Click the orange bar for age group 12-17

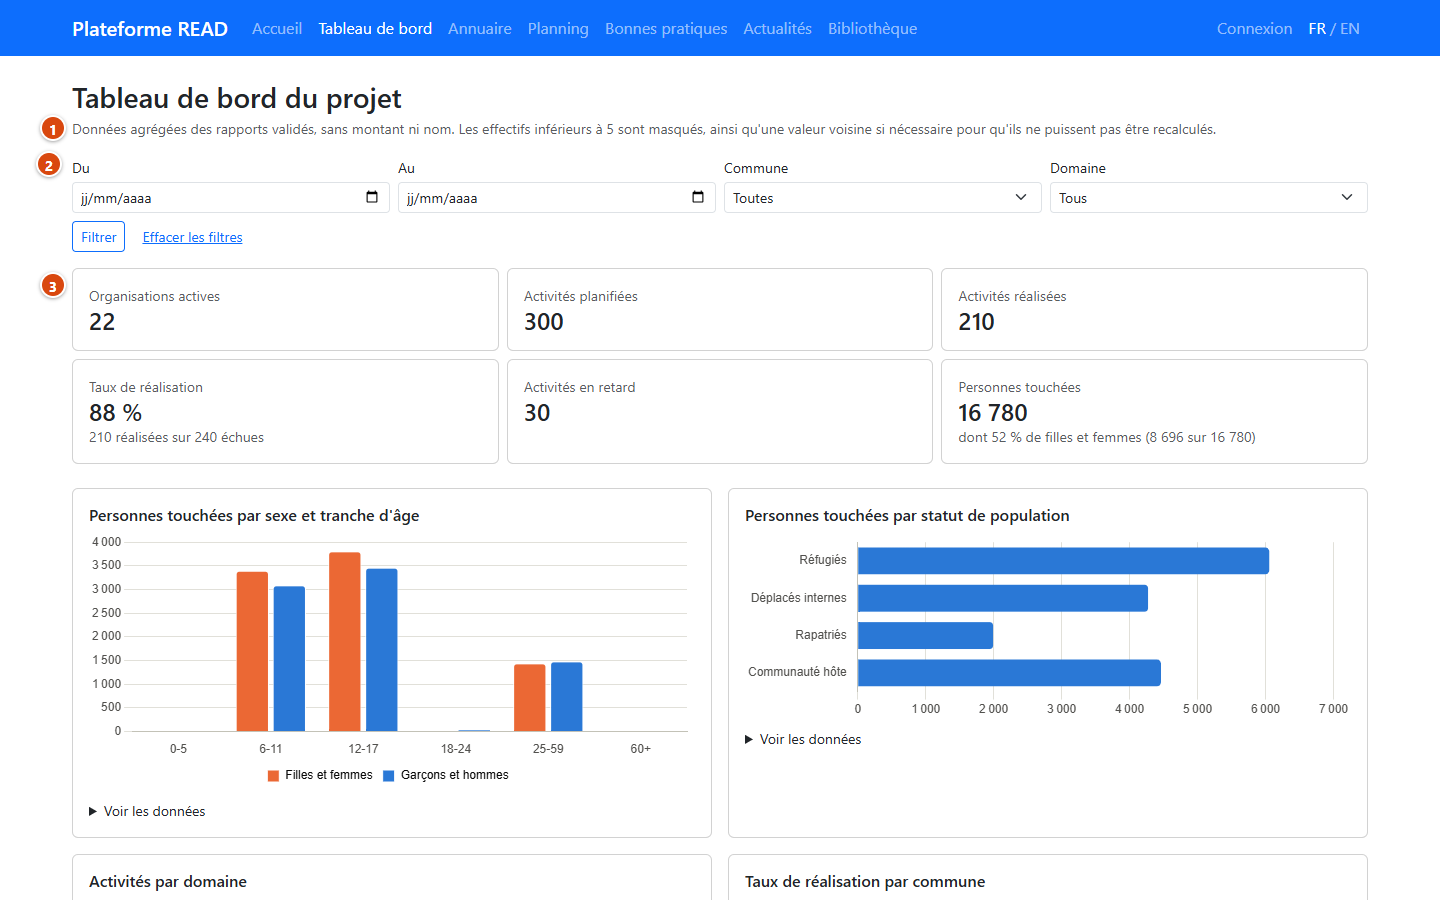click(x=345, y=642)
